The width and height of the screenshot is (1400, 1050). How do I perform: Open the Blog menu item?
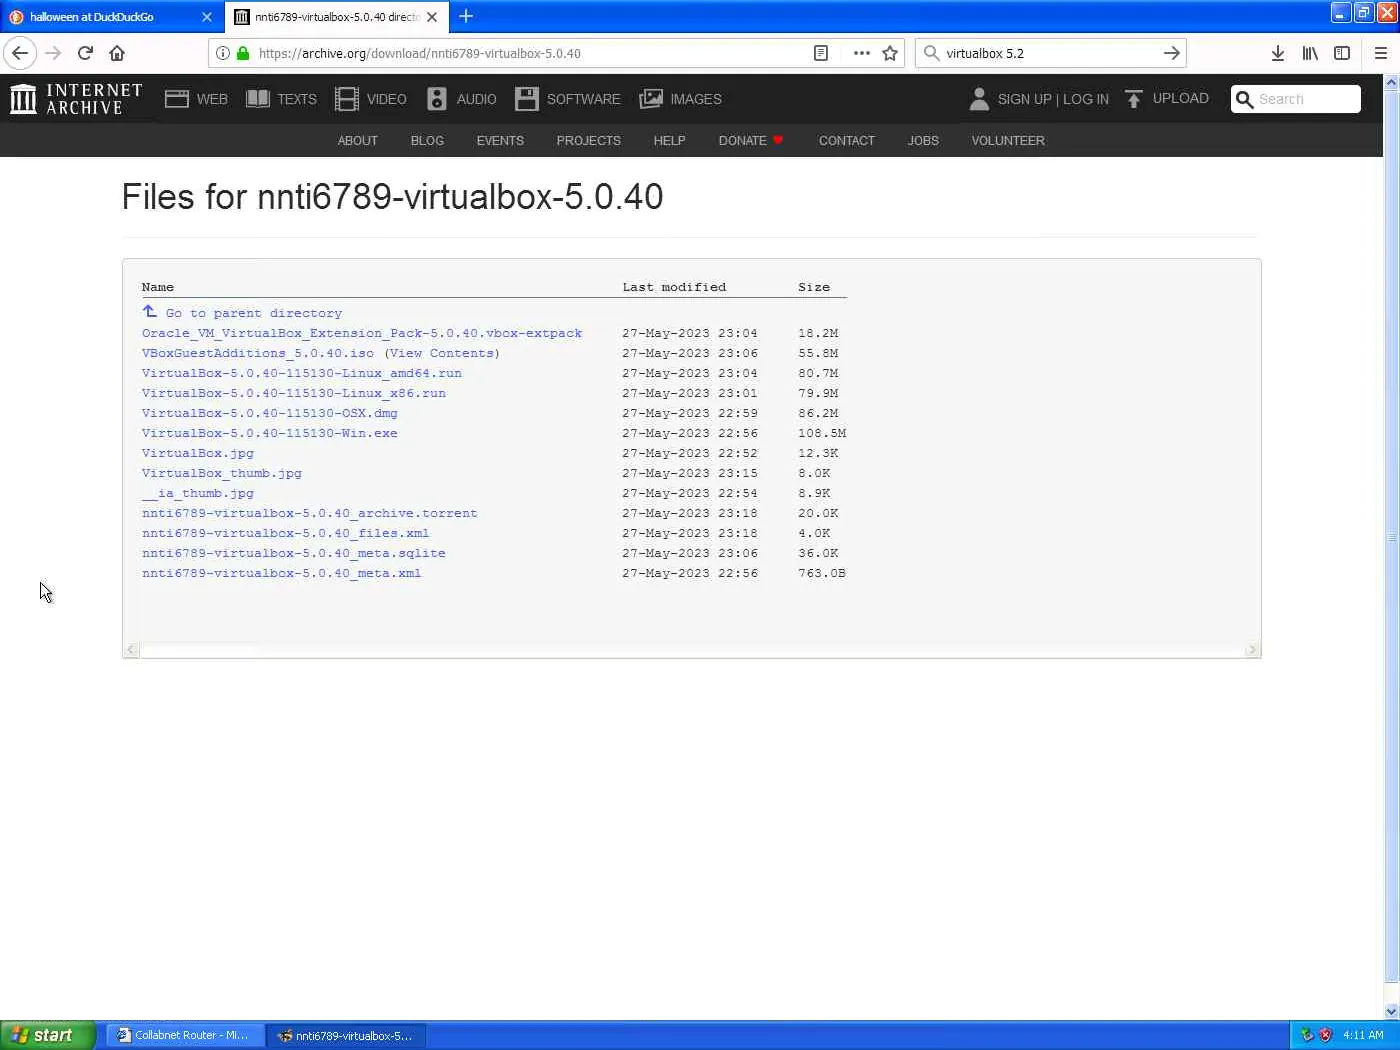[x=427, y=141]
